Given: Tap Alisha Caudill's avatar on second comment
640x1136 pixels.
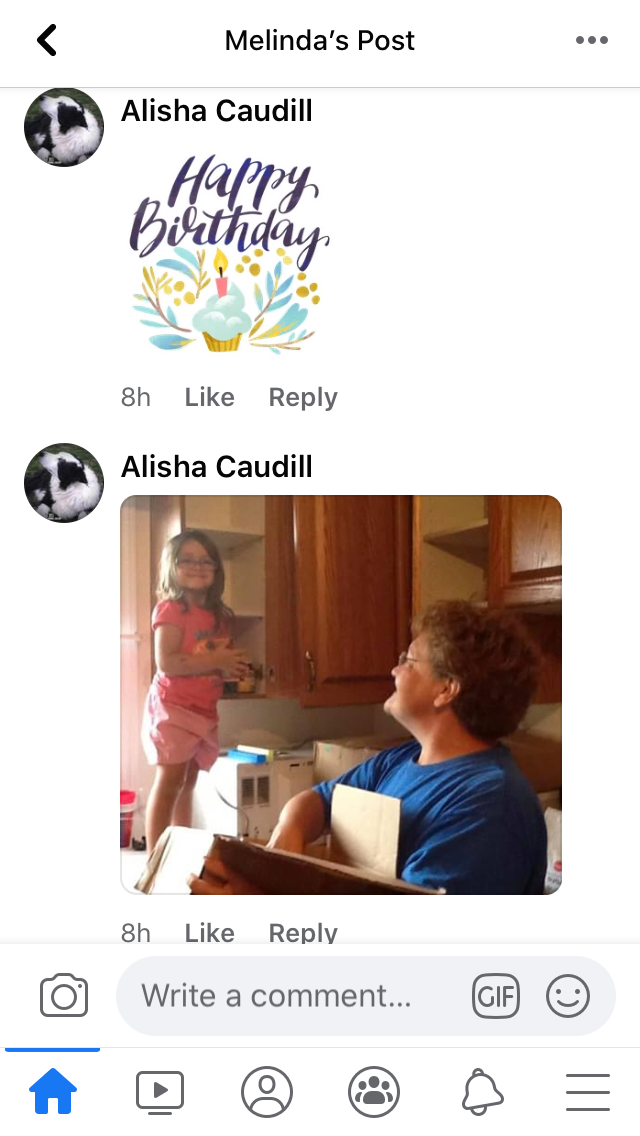Looking at the screenshot, I should coord(64,483).
